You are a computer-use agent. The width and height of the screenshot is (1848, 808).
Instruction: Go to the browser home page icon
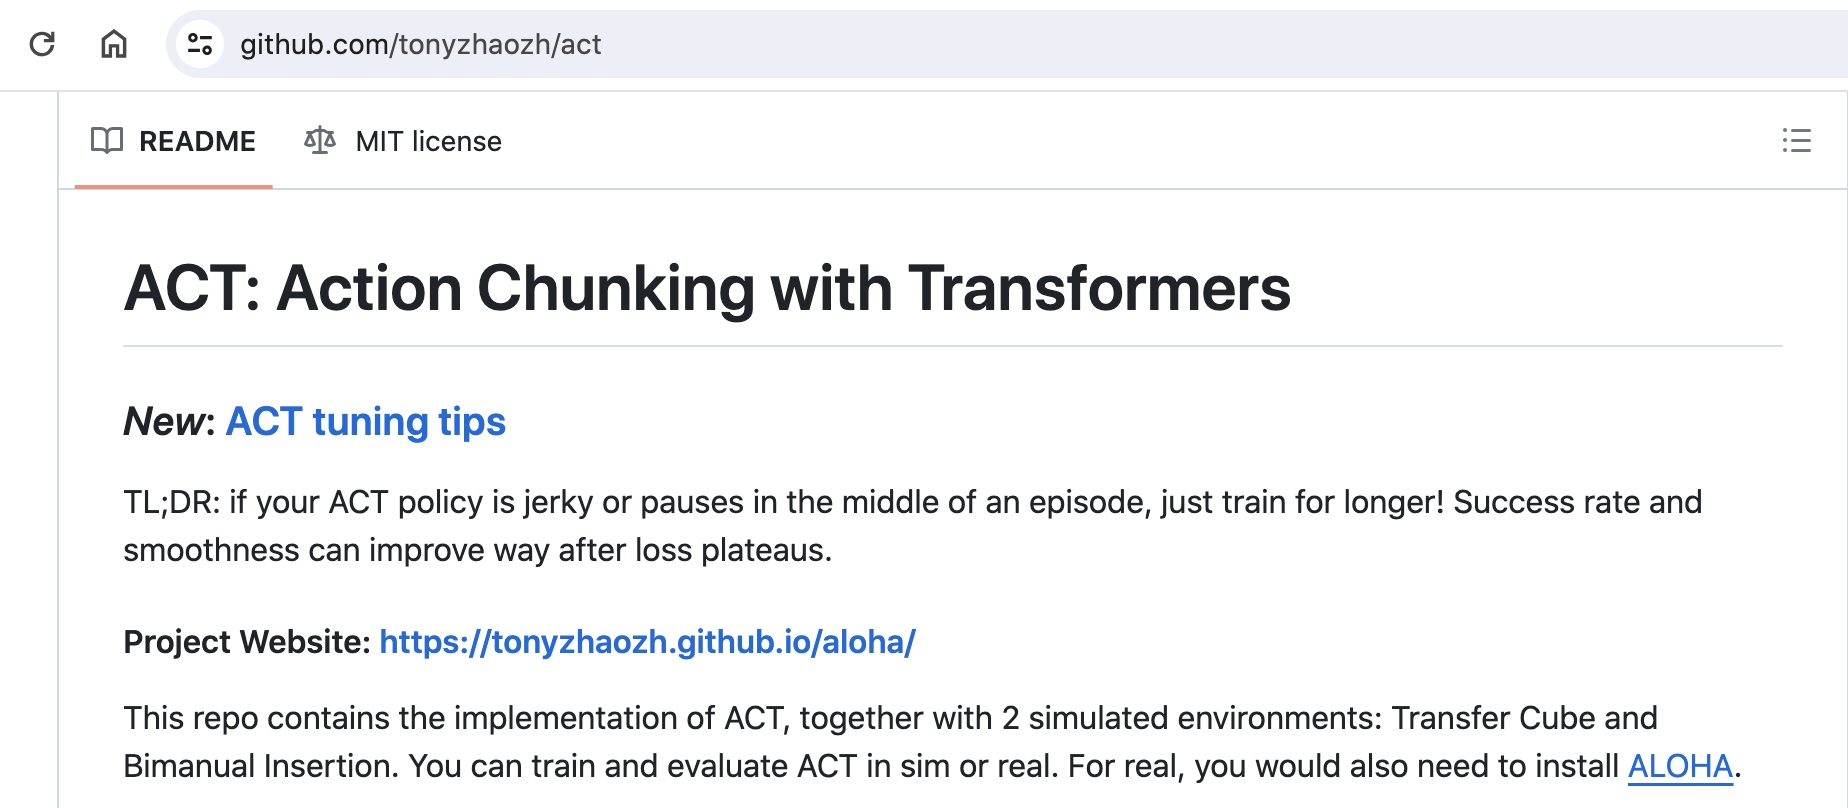pyautogui.click(x=114, y=44)
